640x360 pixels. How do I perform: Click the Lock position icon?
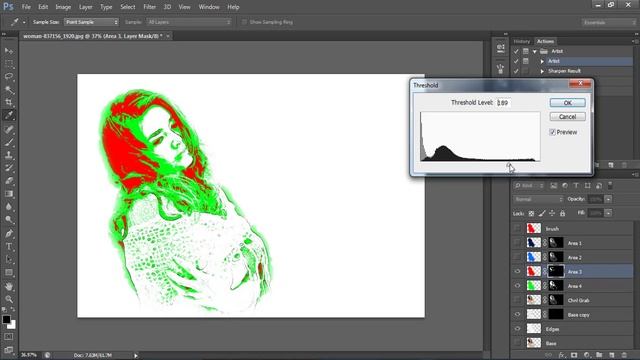(x=552, y=213)
